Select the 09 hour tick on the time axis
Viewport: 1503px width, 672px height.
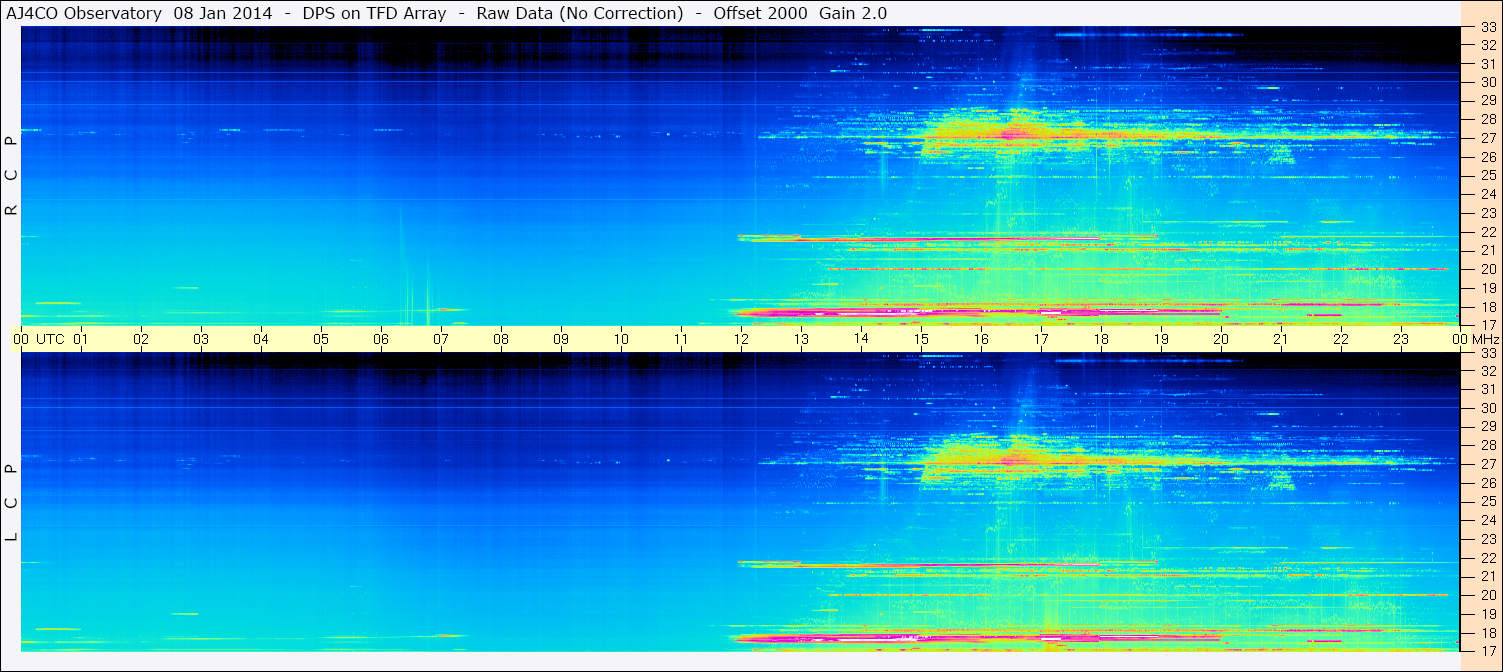[x=560, y=339]
